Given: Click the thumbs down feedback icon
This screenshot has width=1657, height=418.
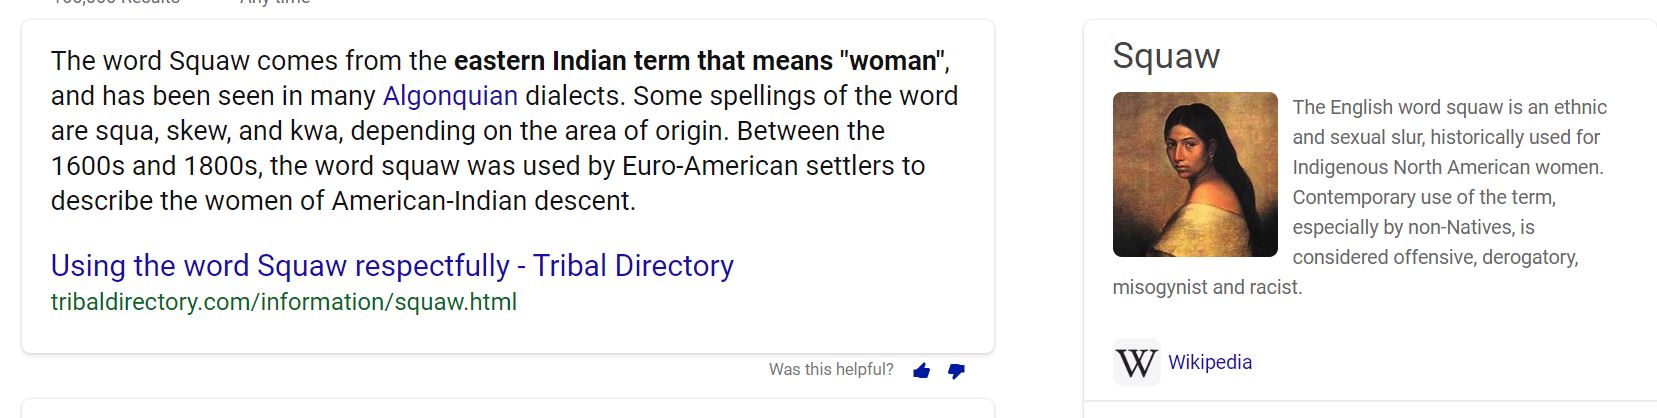Looking at the screenshot, I should tap(956, 371).
